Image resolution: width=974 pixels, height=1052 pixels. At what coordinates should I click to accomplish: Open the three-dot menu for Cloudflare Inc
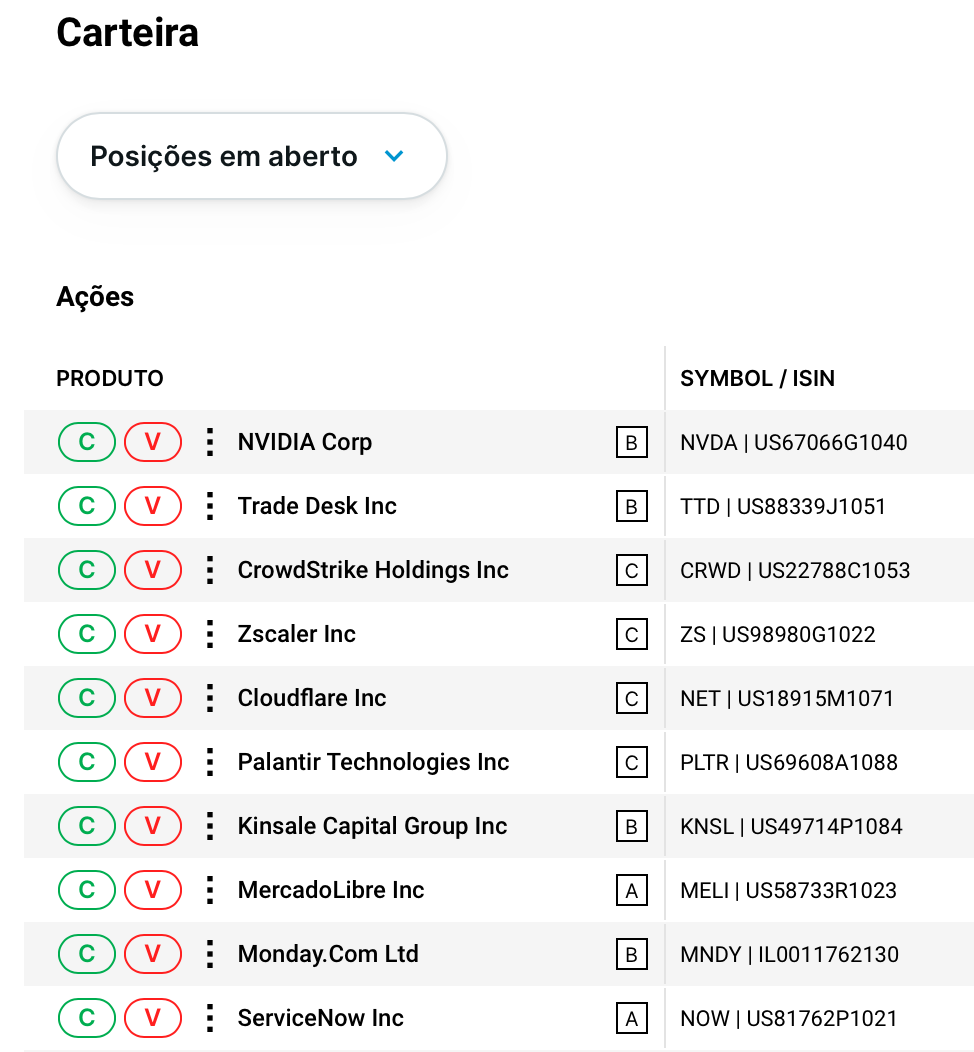[x=210, y=698]
